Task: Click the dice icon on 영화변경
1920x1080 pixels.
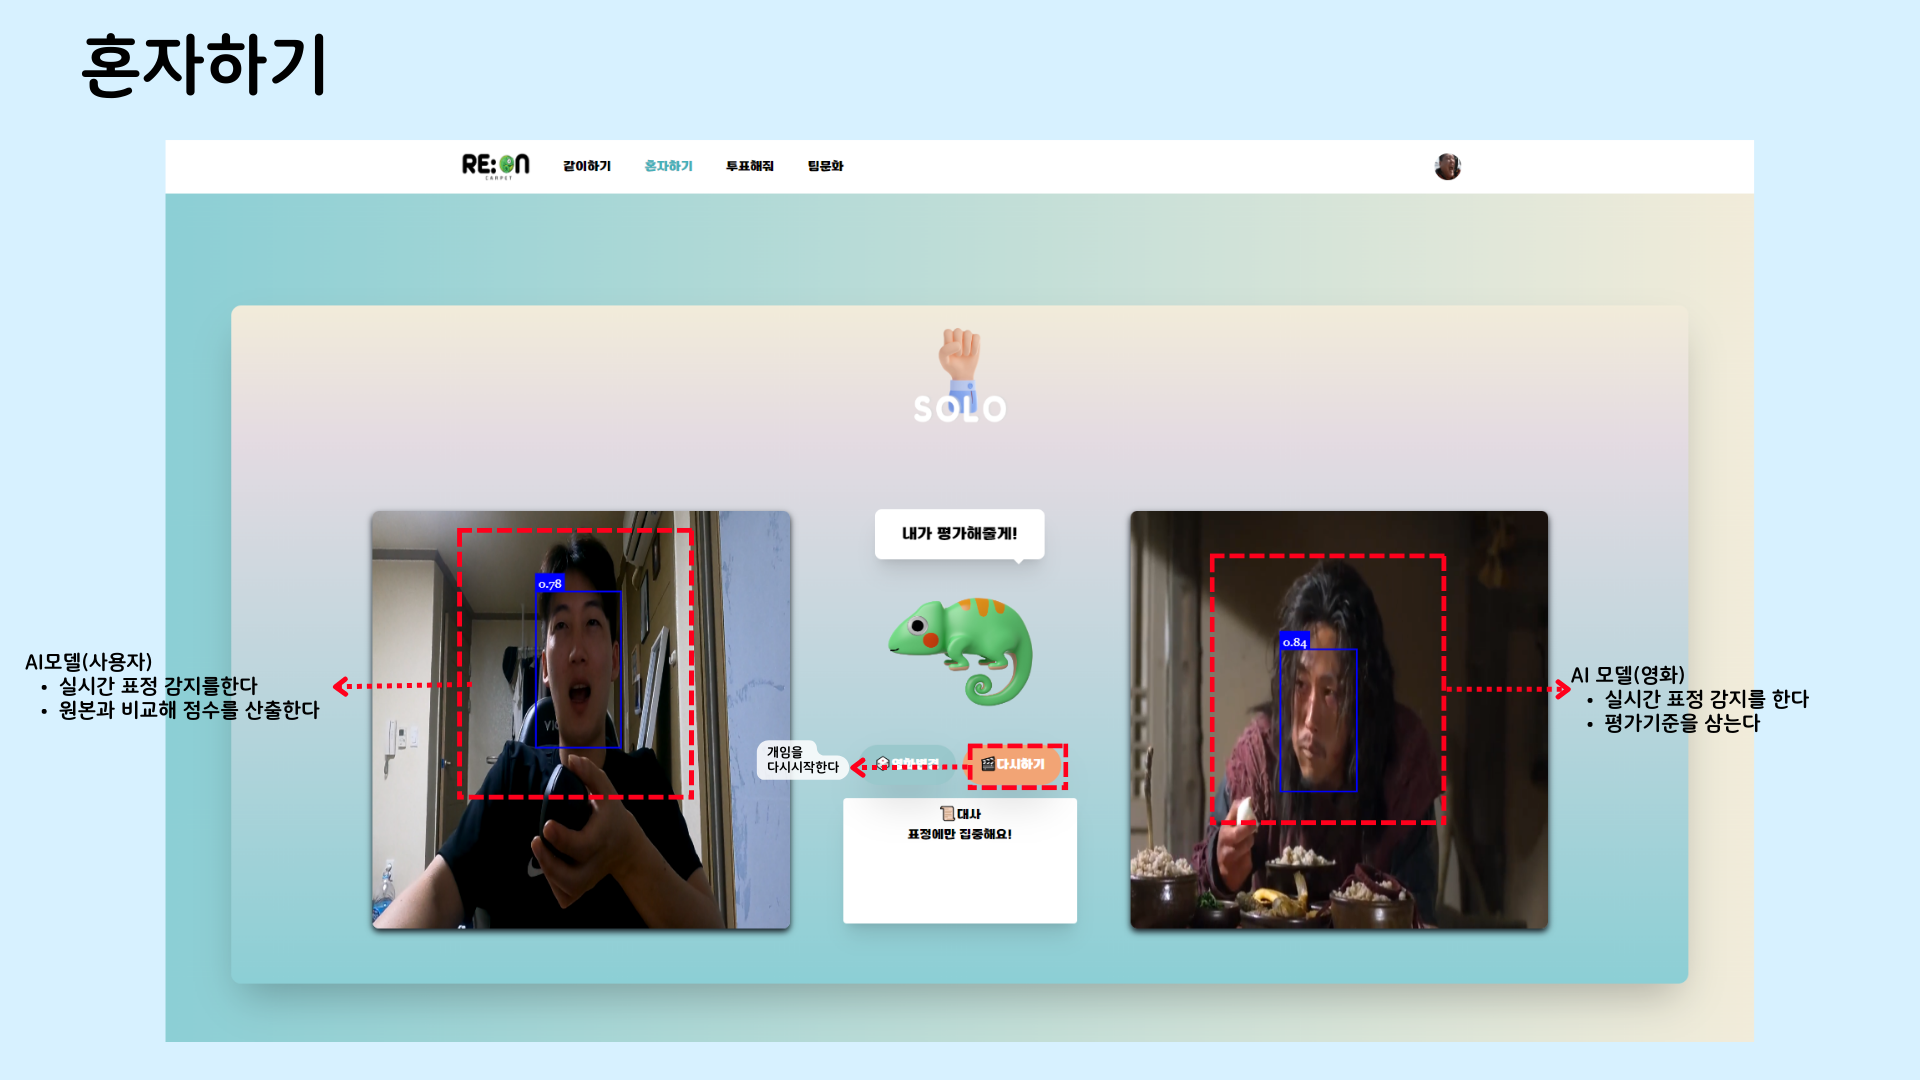Action: pyautogui.click(x=882, y=764)
